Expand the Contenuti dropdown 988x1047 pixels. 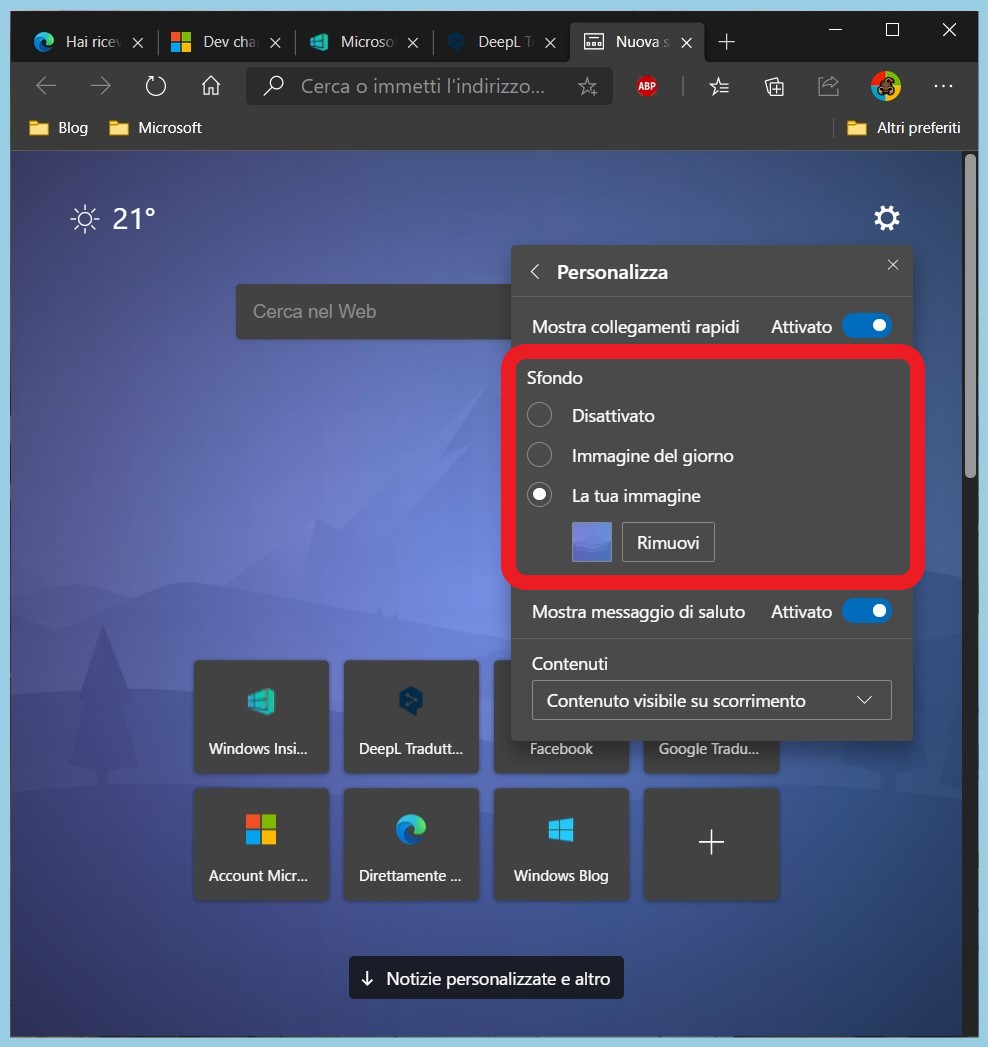pos(712,700)
